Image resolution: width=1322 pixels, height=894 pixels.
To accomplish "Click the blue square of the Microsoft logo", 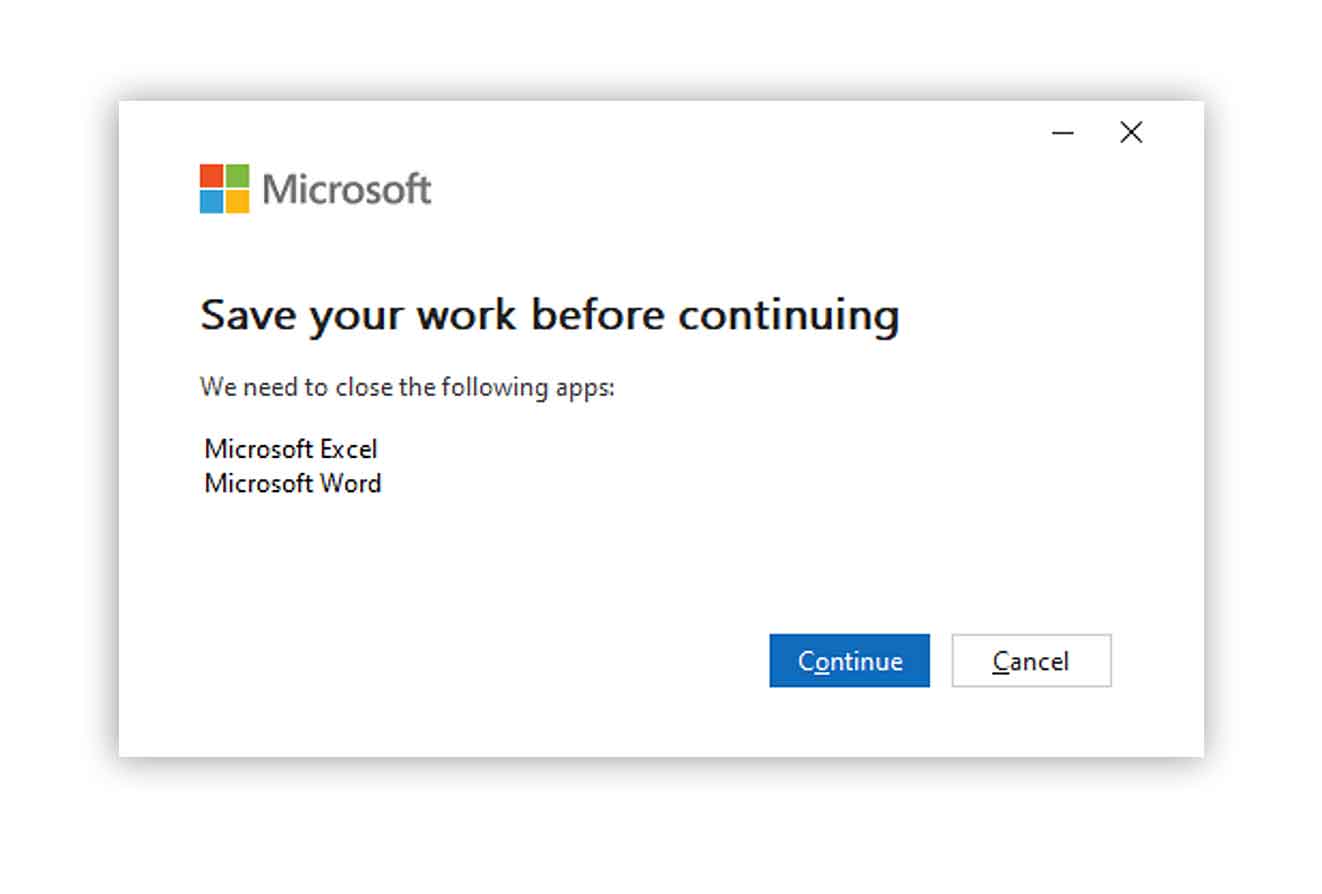I will click(211, 202).
